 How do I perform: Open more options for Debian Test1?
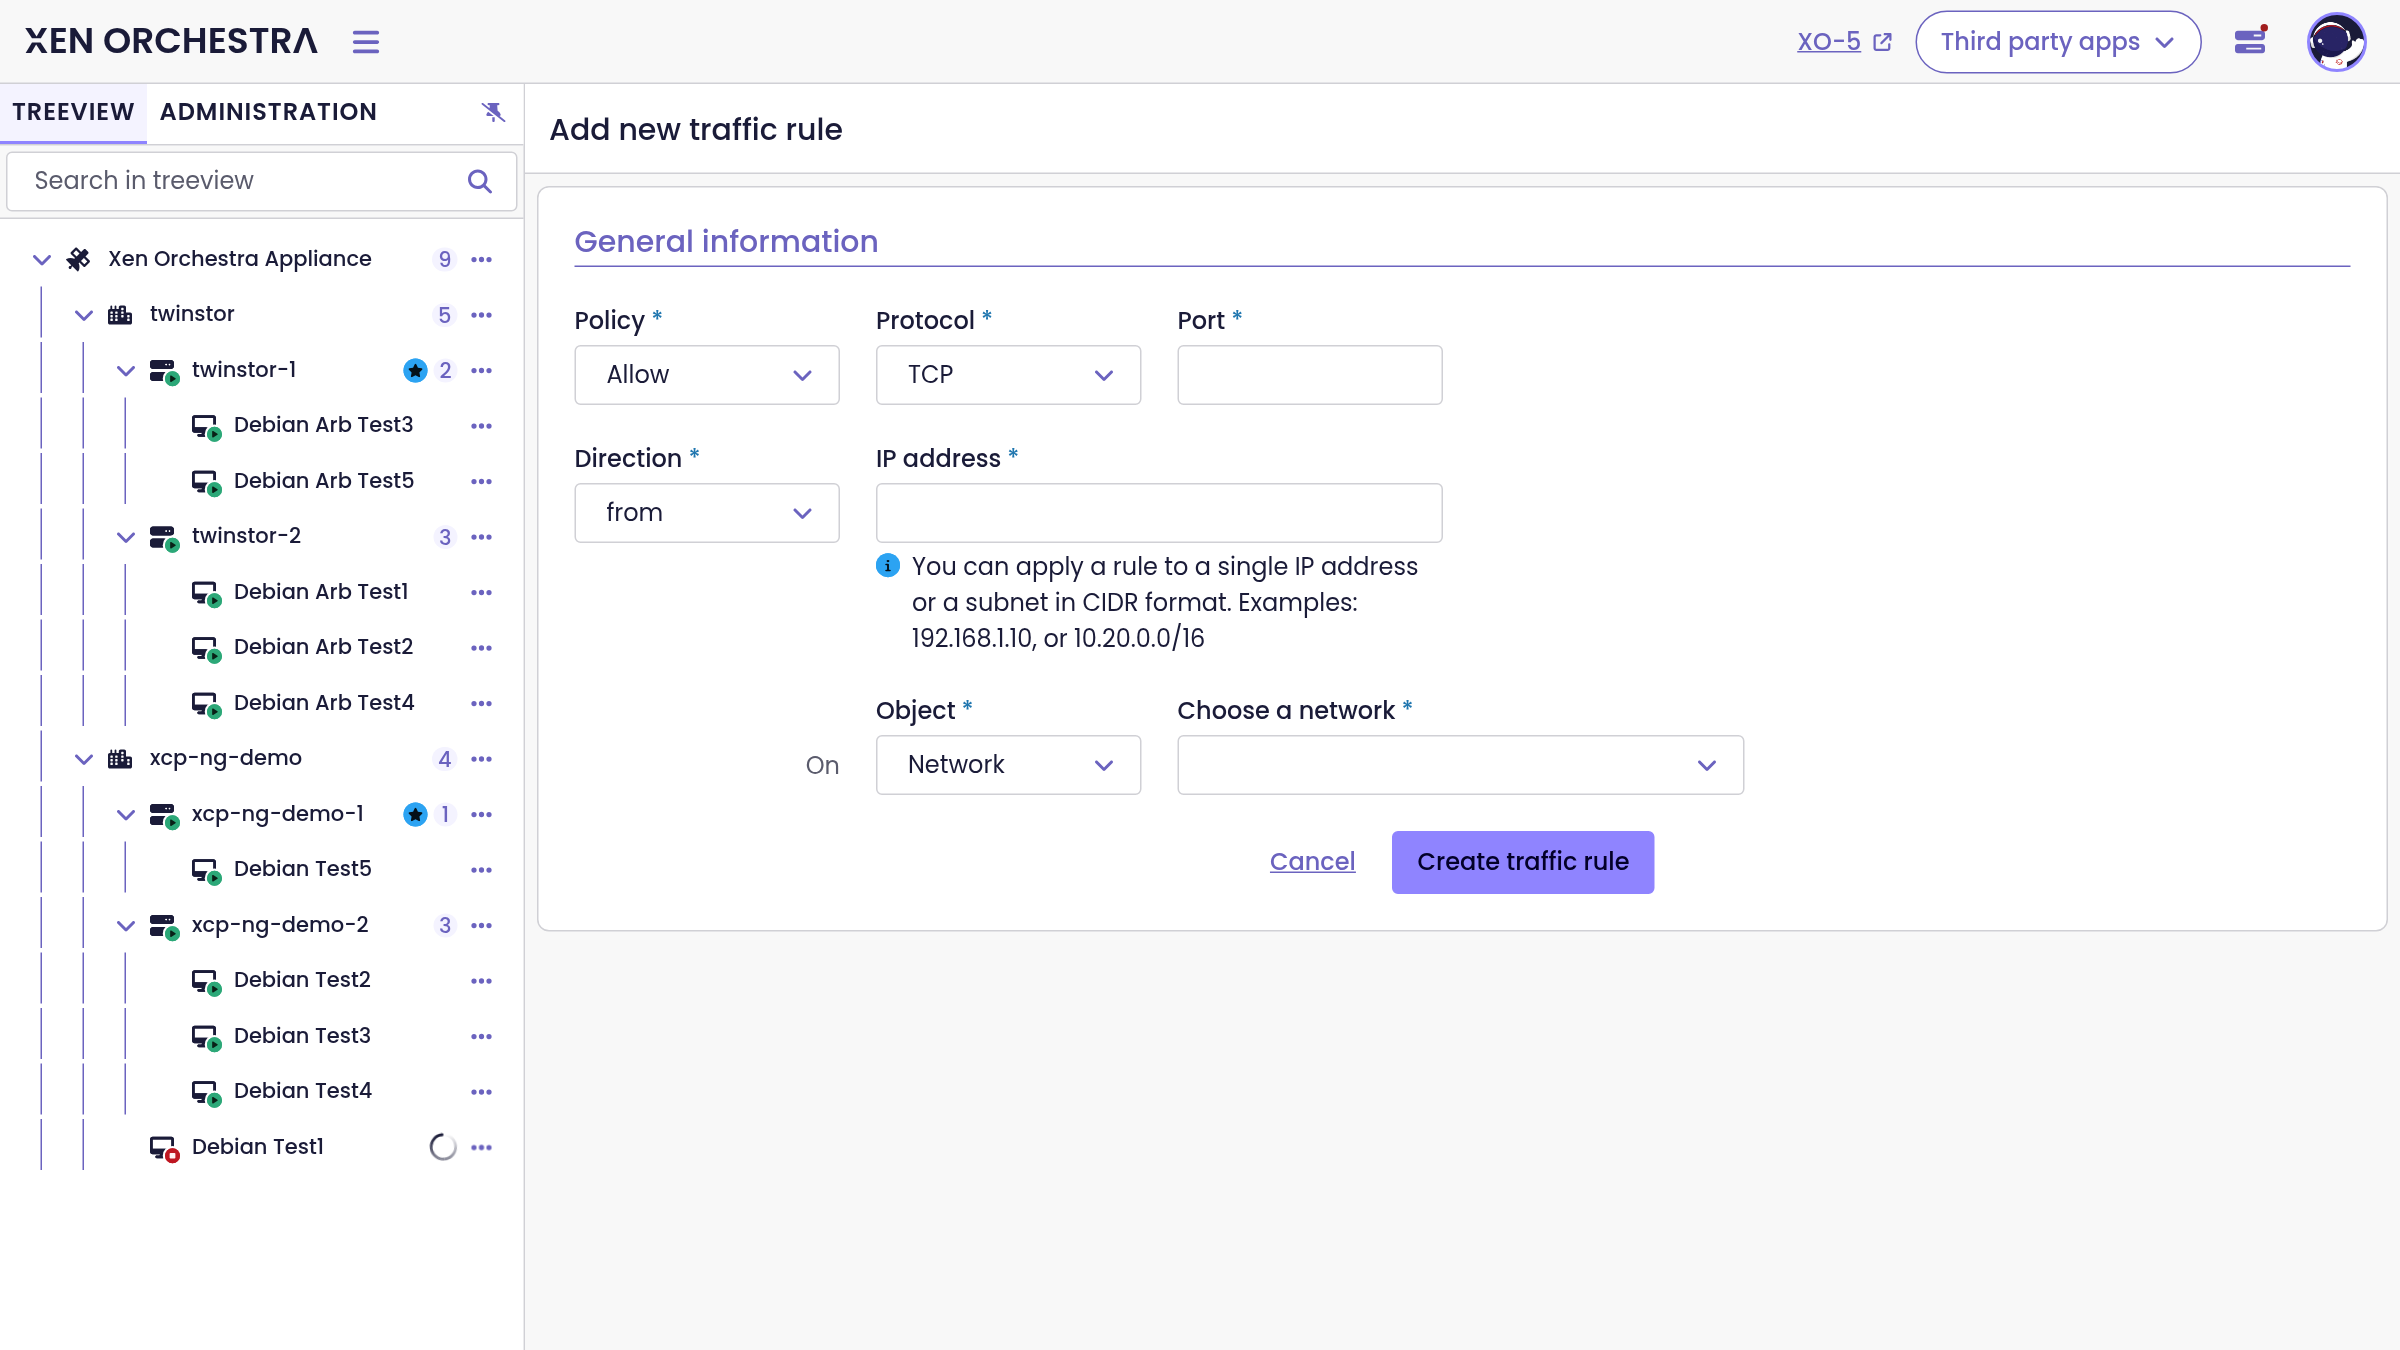pos(482,1147)
